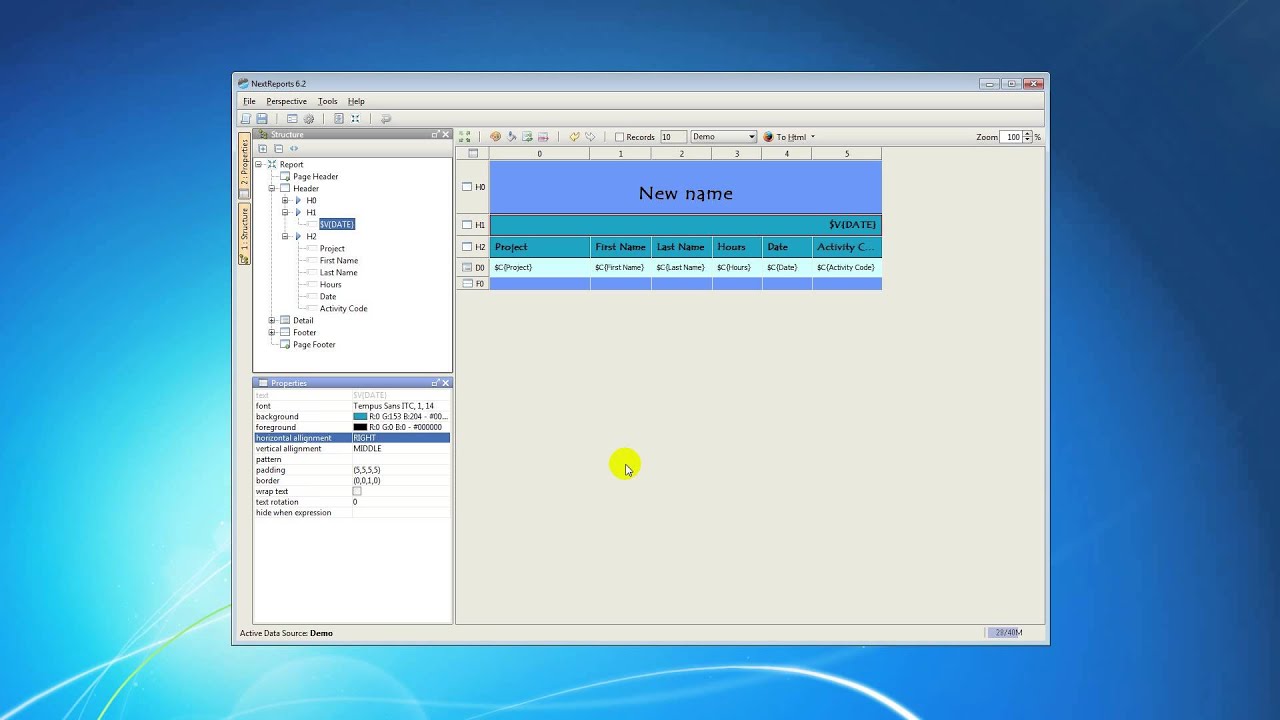Switch to the 2: Properties side tab

(244, 166)
